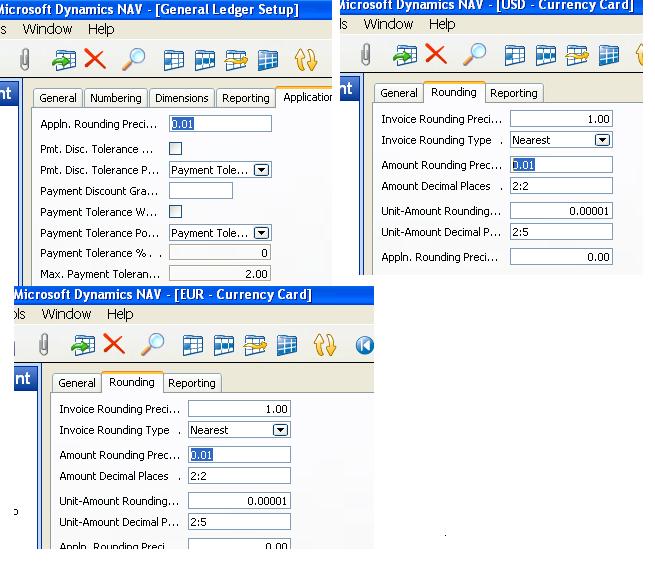Click Max. Payment Tolerance field showing 2.00
Image resolution: width=655 pixels, height=570 pixels.
click(220, 274)
